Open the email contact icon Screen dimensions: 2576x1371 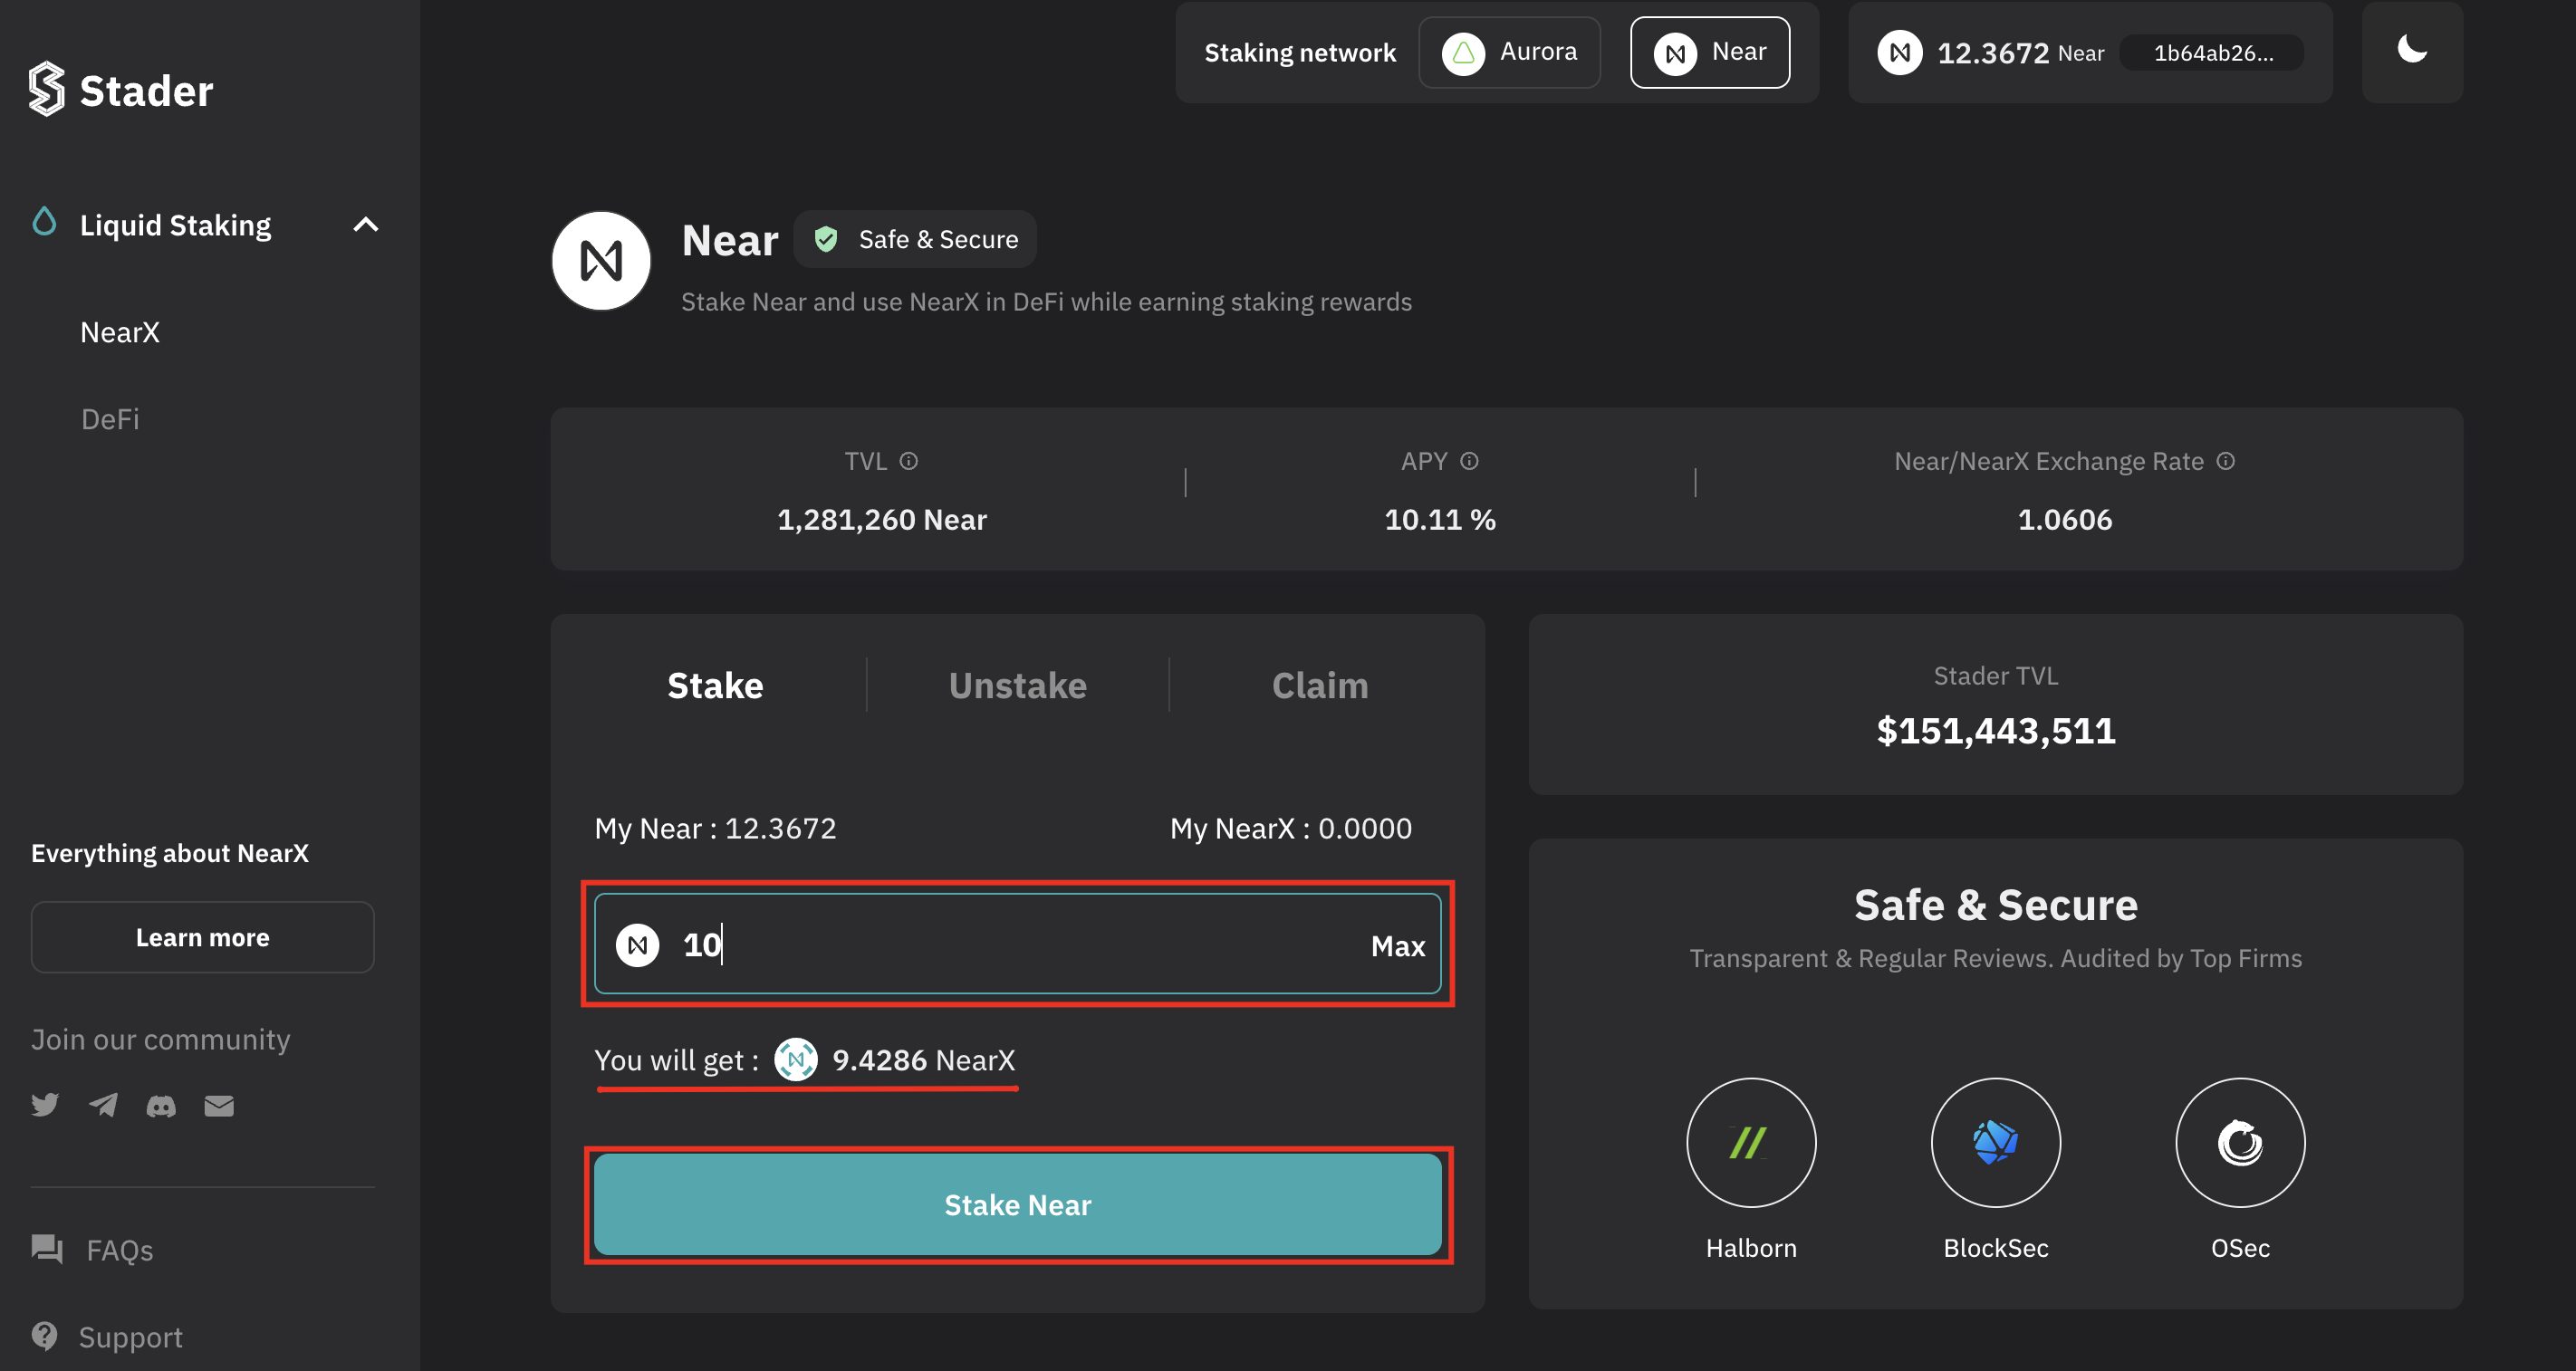point(219,1105)
